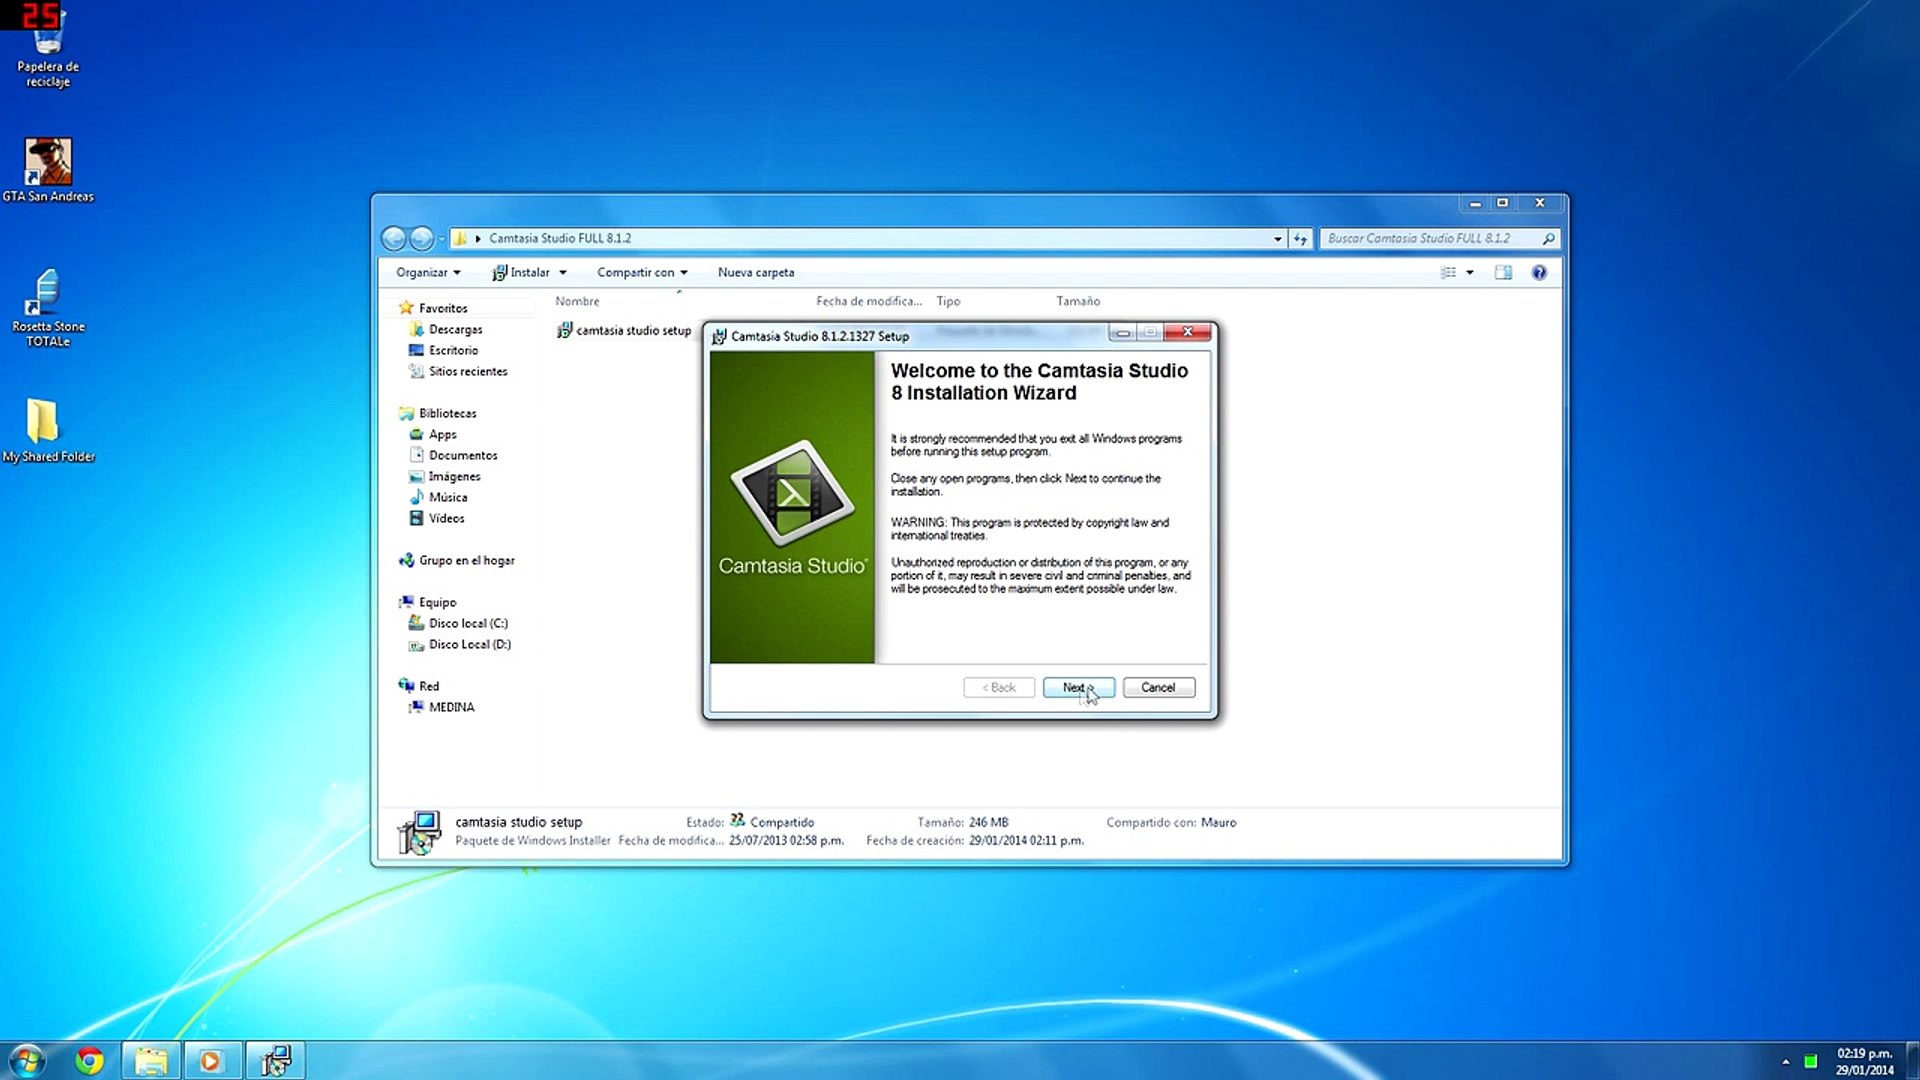Screen dimensions: 1920x1080
Task: Expand the address bar history dropdown
Action: pos(1277,238)
